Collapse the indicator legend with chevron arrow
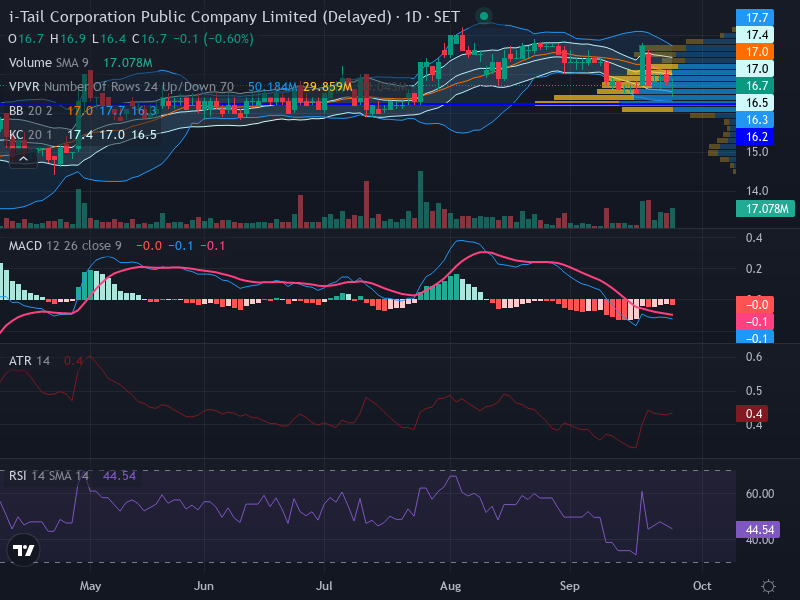The image size is (800, 600). point(23,159)
